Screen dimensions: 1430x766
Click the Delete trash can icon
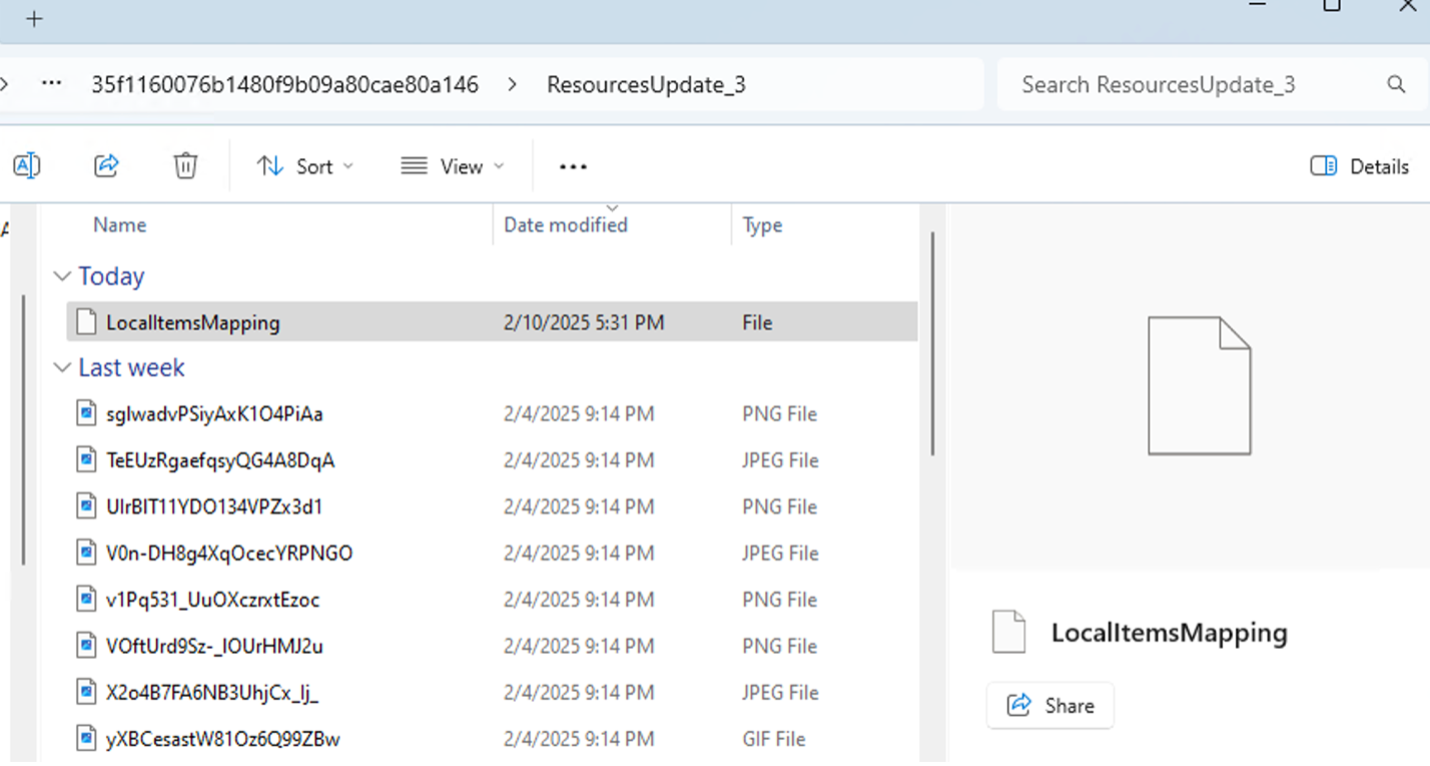[x=186, y=166]
